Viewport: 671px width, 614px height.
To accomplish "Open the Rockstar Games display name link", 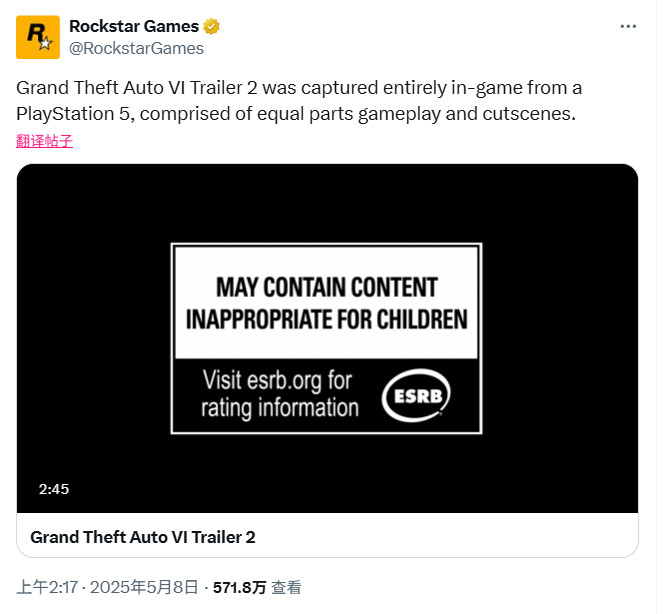I will (x=135, y=26).
